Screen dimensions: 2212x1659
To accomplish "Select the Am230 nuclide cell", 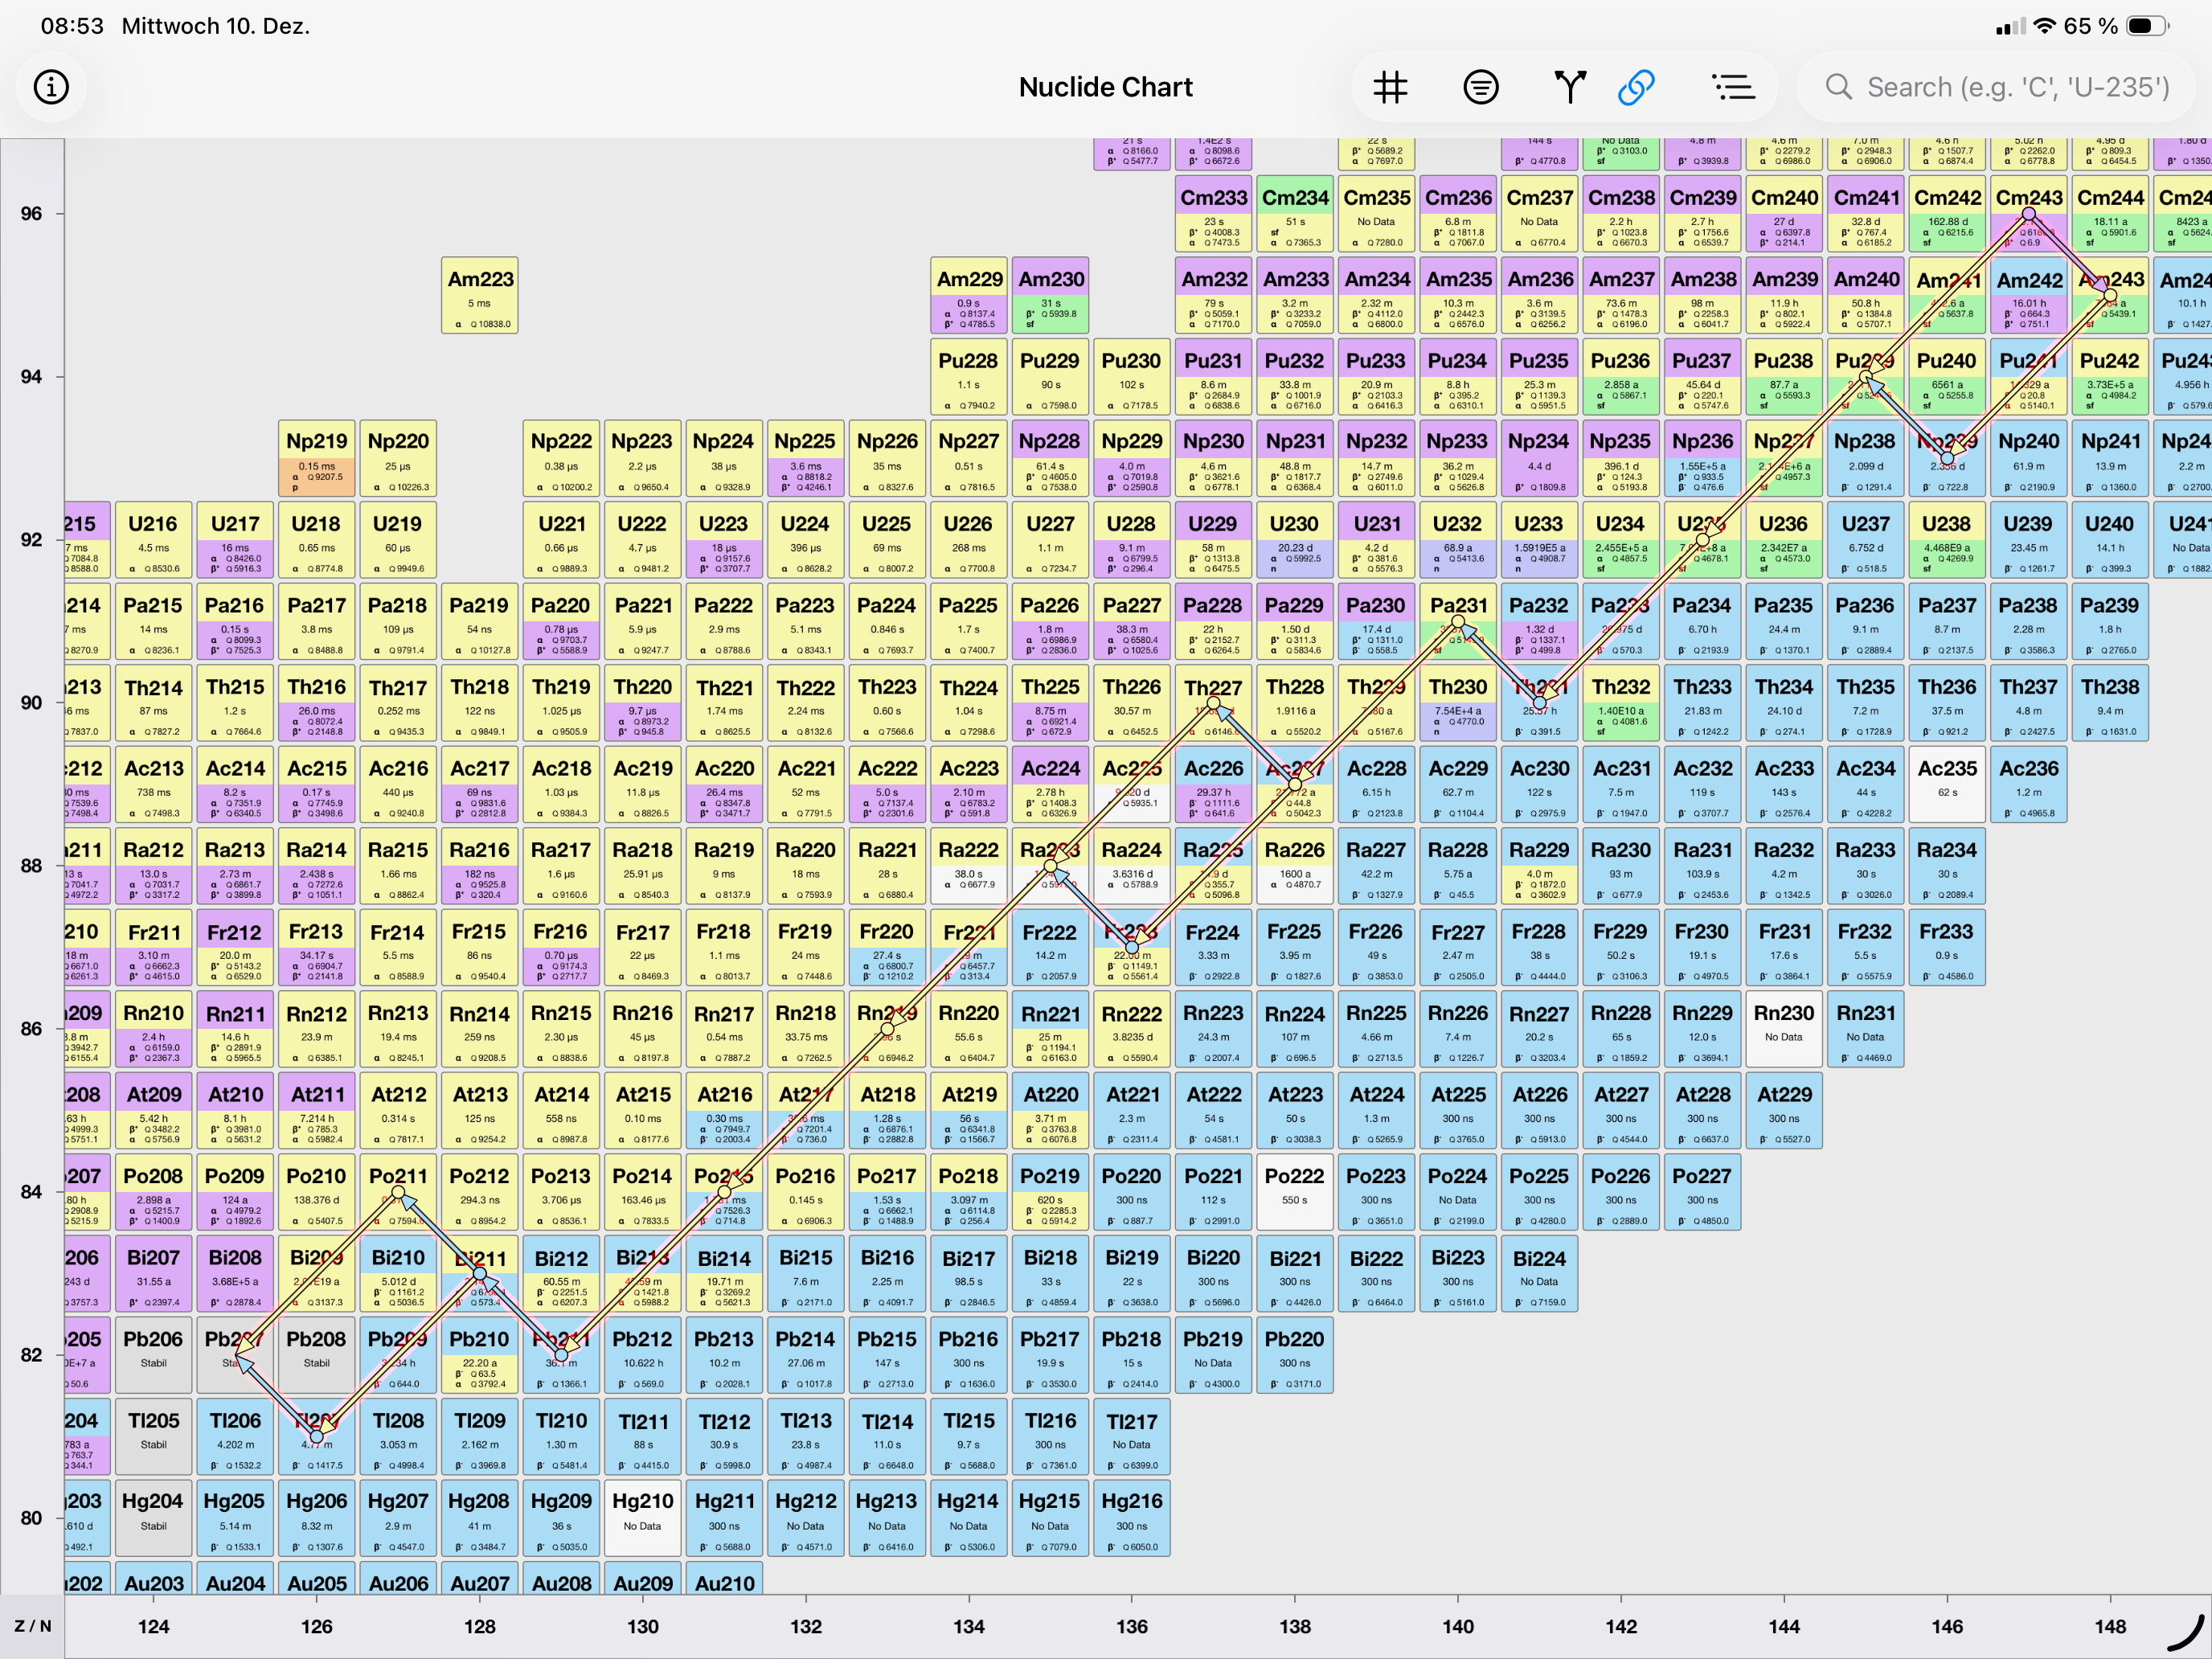I will coord(1051,295).
